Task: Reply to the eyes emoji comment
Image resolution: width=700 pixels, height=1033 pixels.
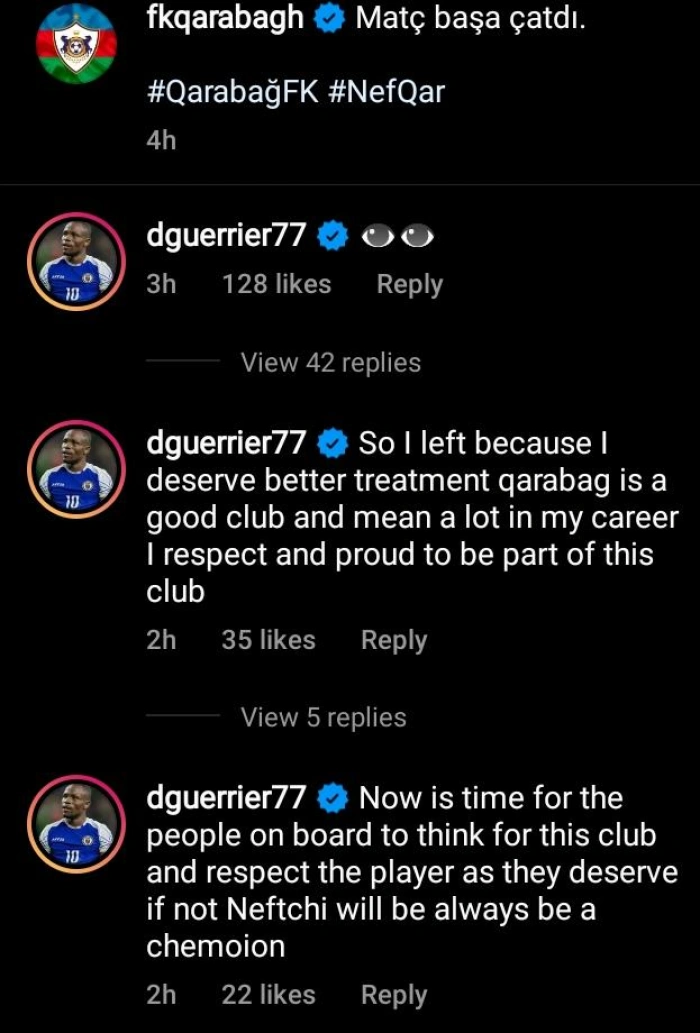Action: [x=409, y=284]
